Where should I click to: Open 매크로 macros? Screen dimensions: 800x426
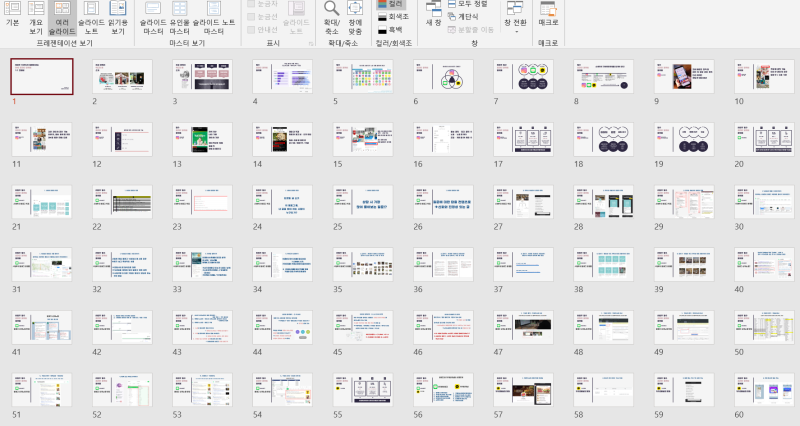click(548, 15)
